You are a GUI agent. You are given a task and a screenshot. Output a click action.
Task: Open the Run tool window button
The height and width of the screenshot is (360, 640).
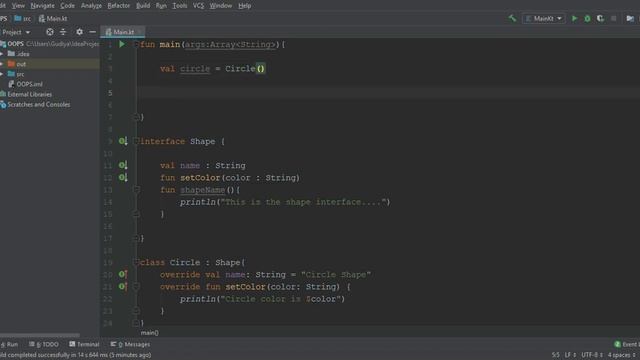(10, 344)
